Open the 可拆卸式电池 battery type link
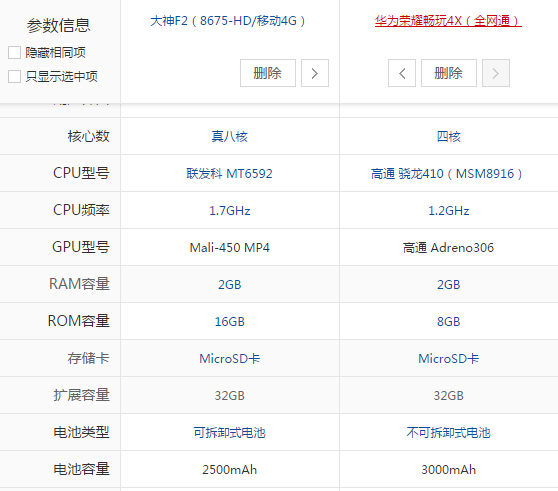 click(230, 433)
